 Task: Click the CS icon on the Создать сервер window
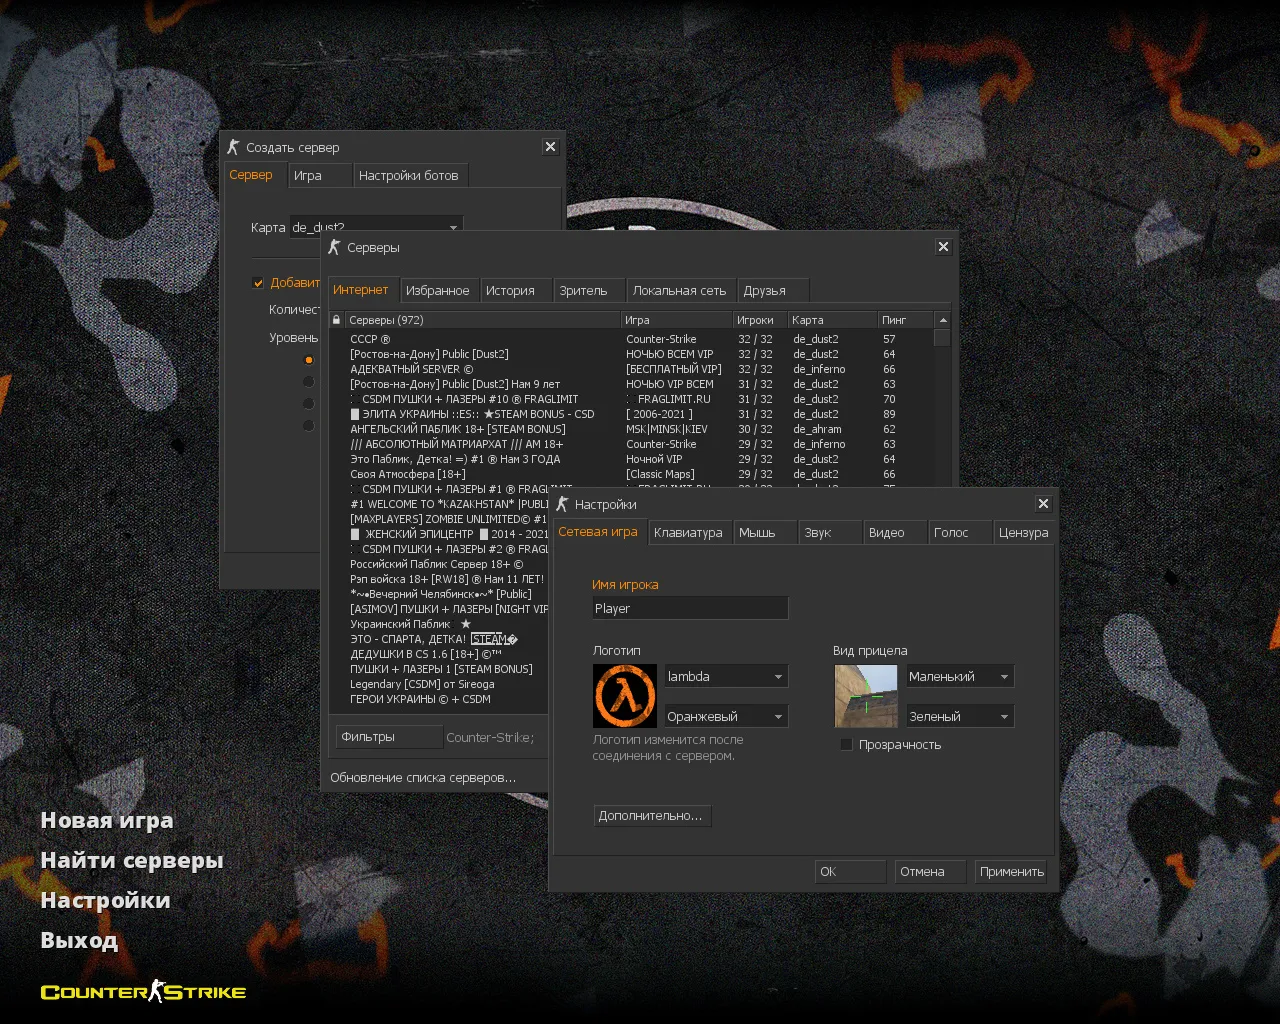tap(232, 146)
